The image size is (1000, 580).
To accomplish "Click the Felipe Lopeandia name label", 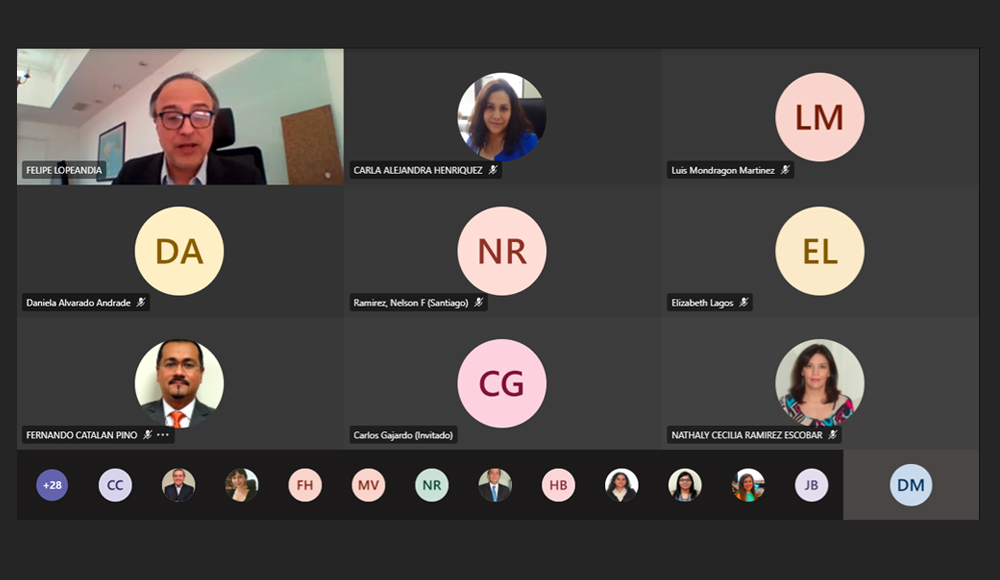I will 64,170.
